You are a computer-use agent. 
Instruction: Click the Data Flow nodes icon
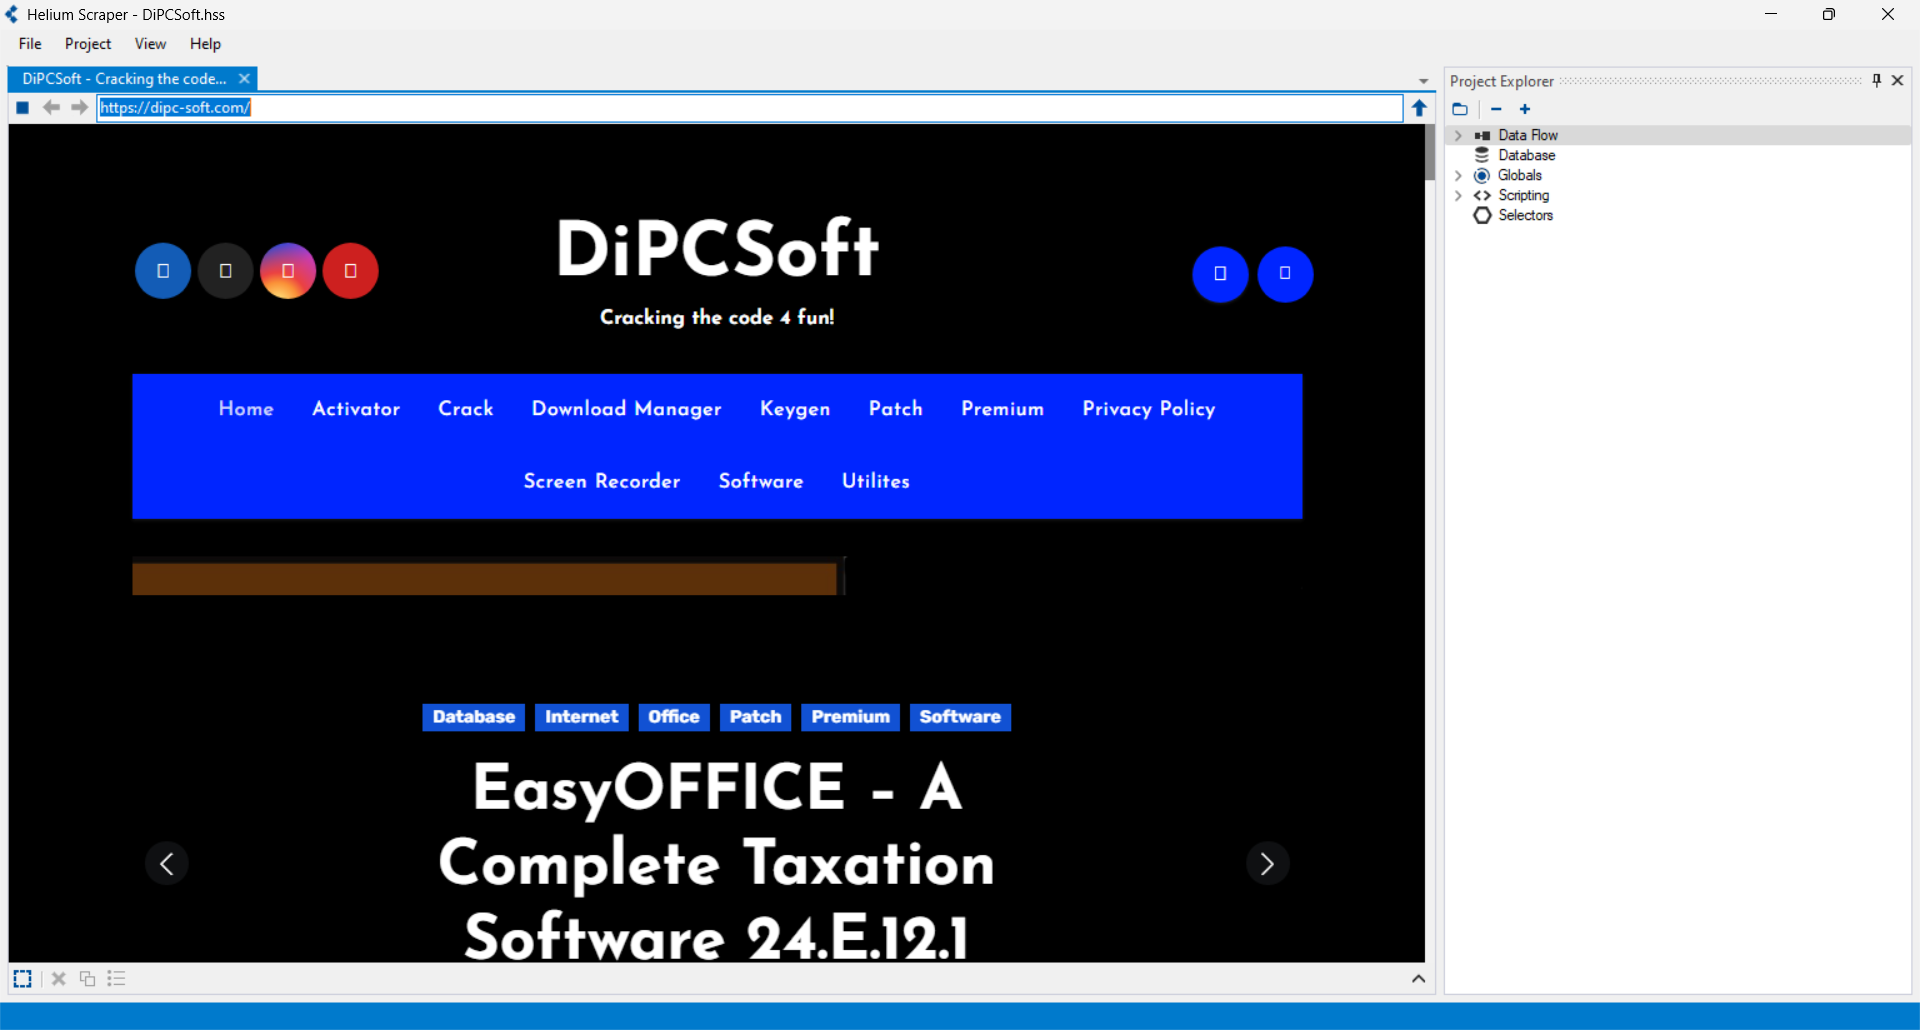pyautogui.click(x=1482, y=135)
